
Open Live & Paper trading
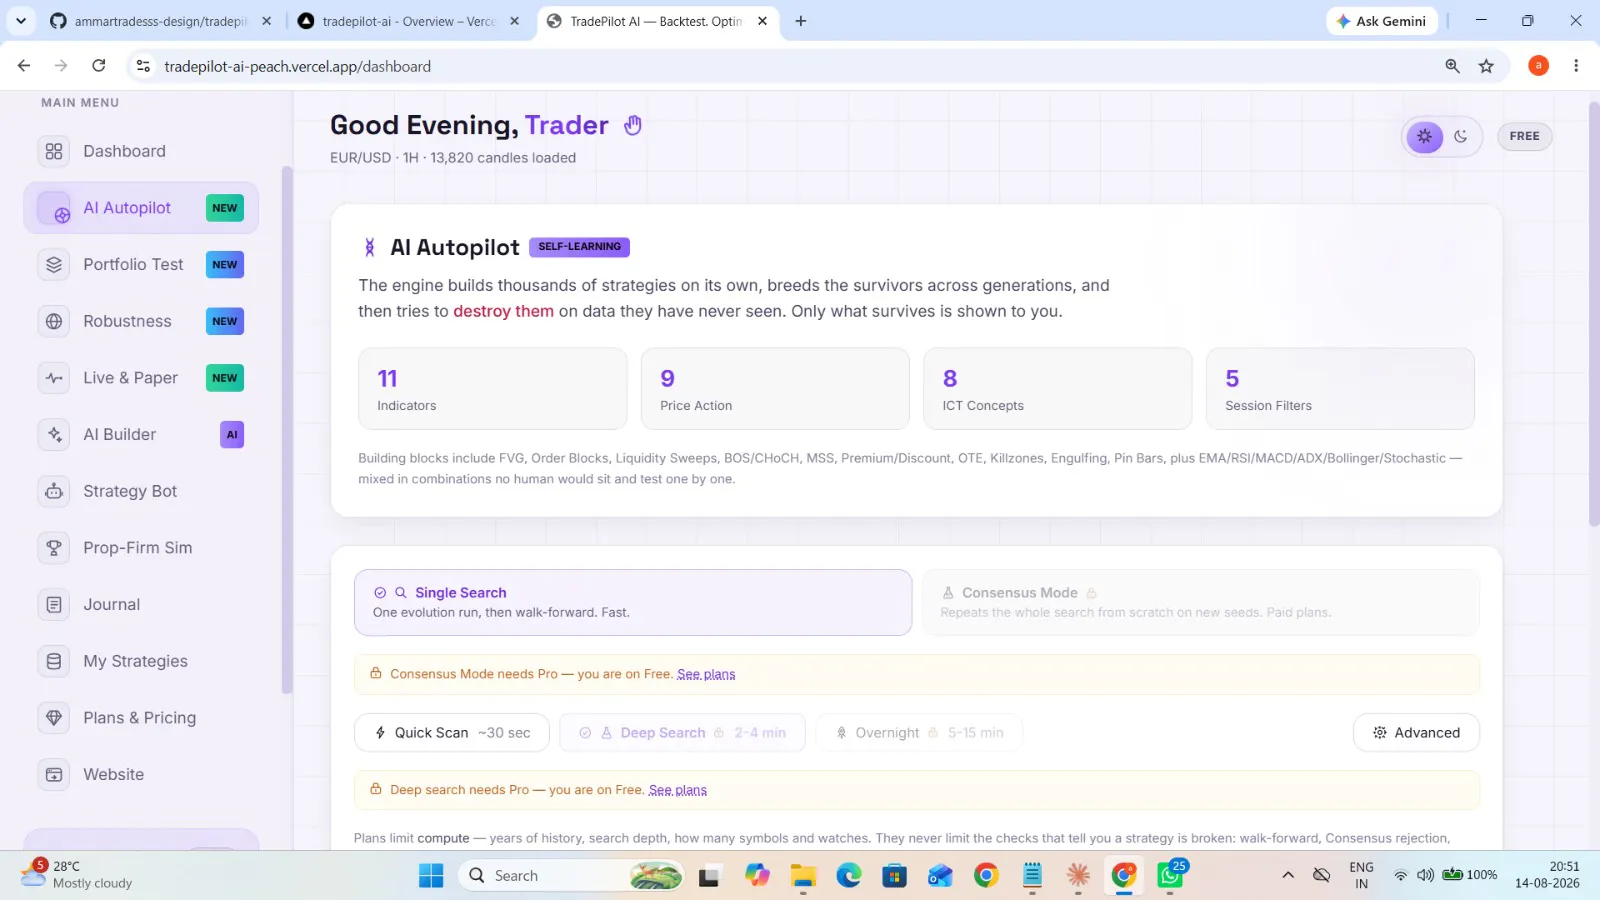pyautogui.click(x=141, y=378)
